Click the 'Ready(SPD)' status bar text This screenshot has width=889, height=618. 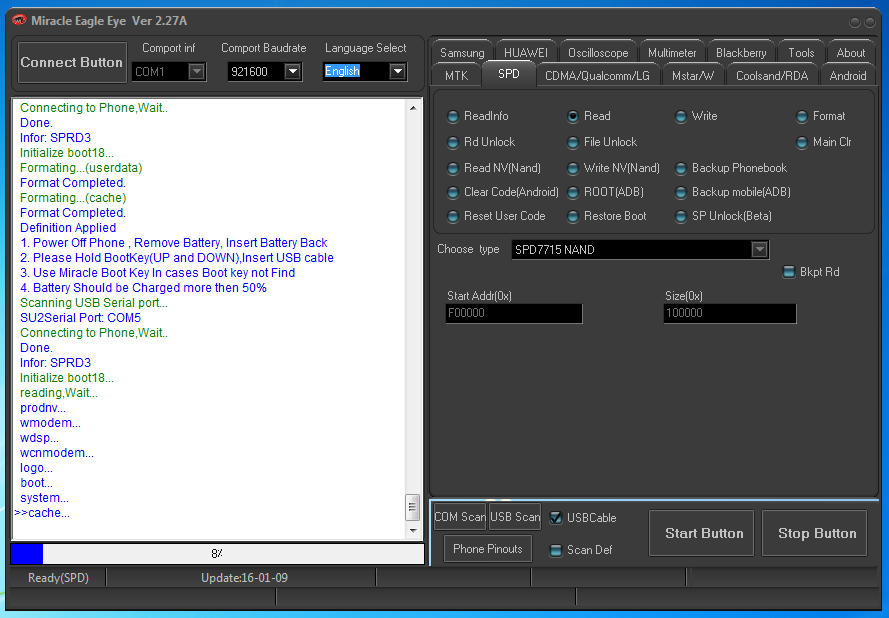(x=58, y=578)
